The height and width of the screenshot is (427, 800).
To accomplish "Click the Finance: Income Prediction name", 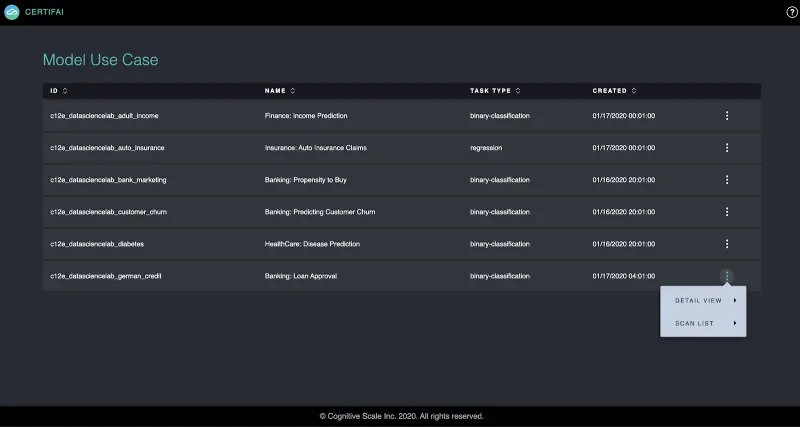I will coord(306,116).
